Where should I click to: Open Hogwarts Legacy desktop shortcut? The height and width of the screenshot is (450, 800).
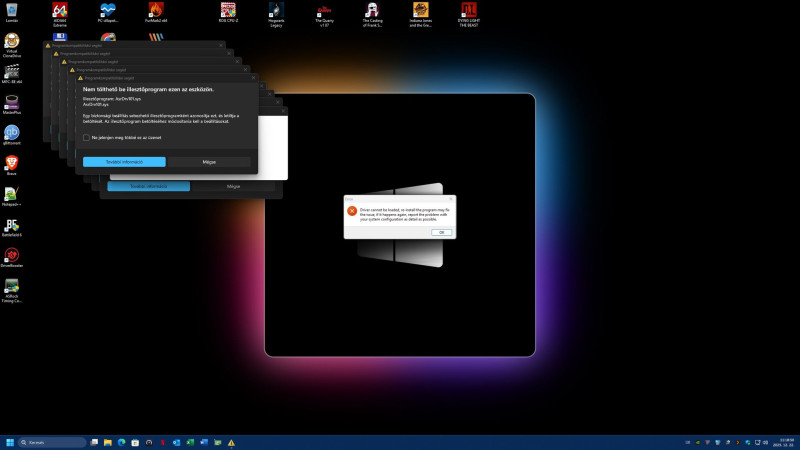(276, 14)
